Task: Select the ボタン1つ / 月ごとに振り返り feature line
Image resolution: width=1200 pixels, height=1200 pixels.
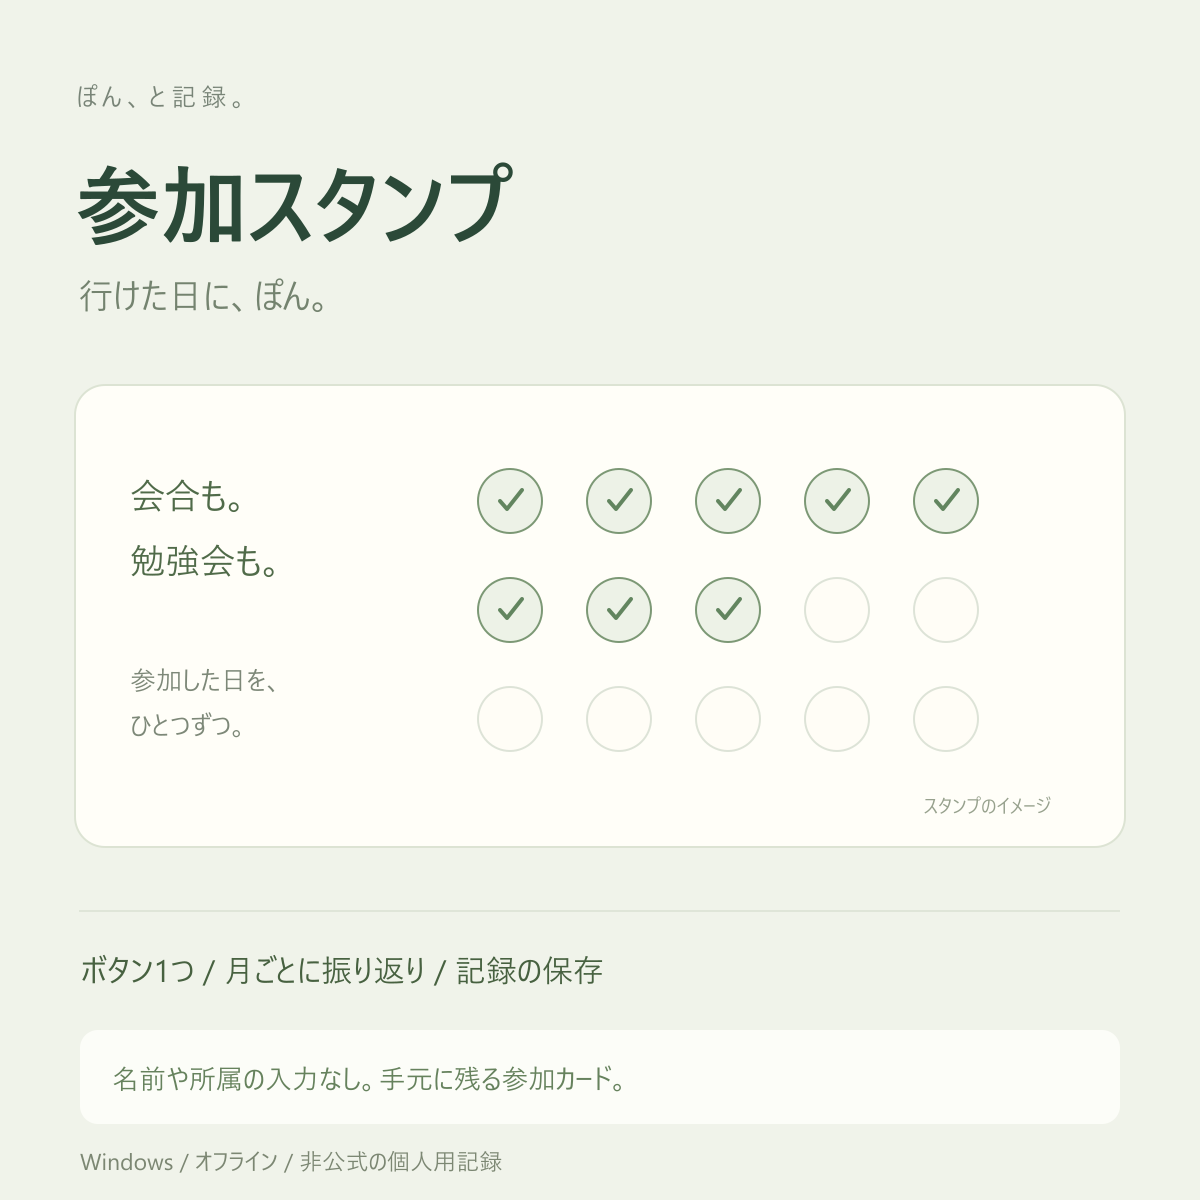Action: (x=342, y=971)
